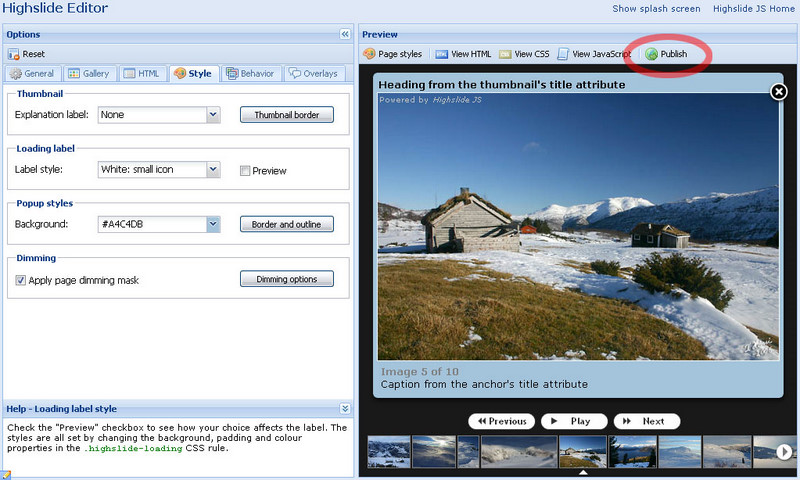Select the first thumbnail in the strip

click(x=388, y=452)
